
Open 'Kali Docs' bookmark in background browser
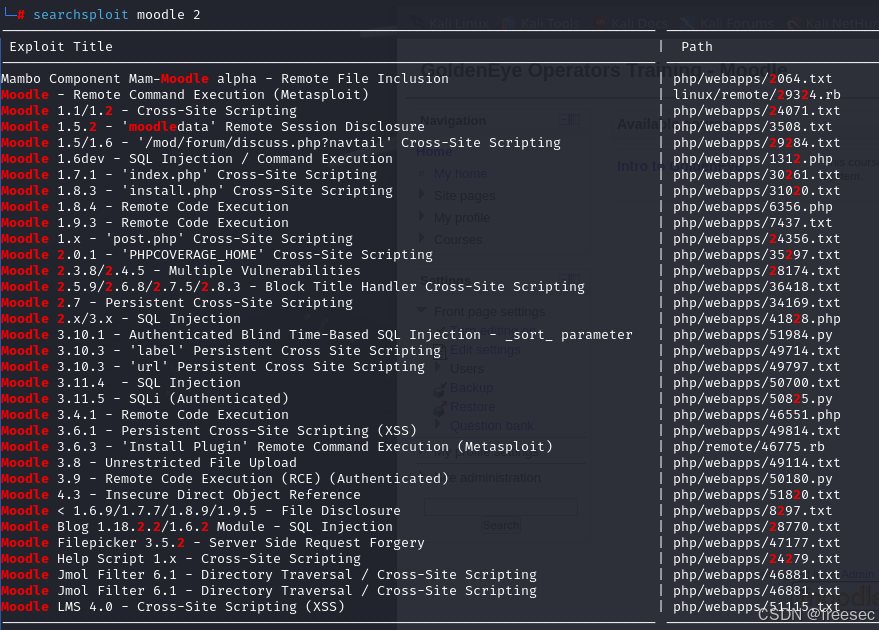(x=631, y=24)
